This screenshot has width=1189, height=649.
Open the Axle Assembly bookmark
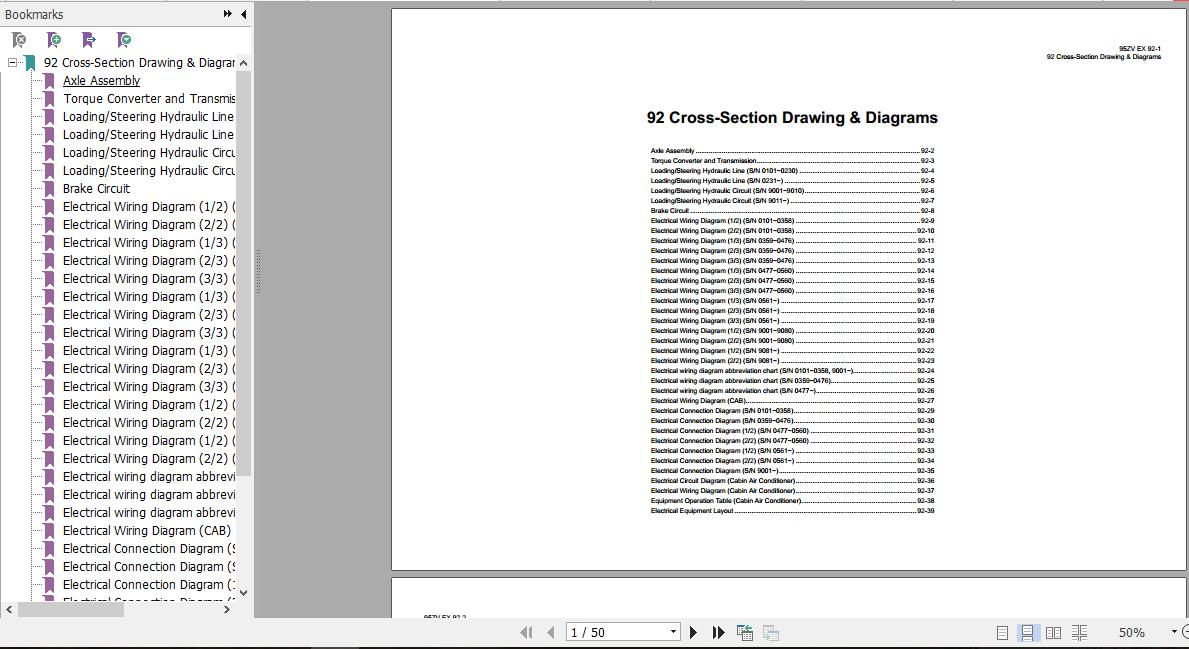tap(101, 81)
